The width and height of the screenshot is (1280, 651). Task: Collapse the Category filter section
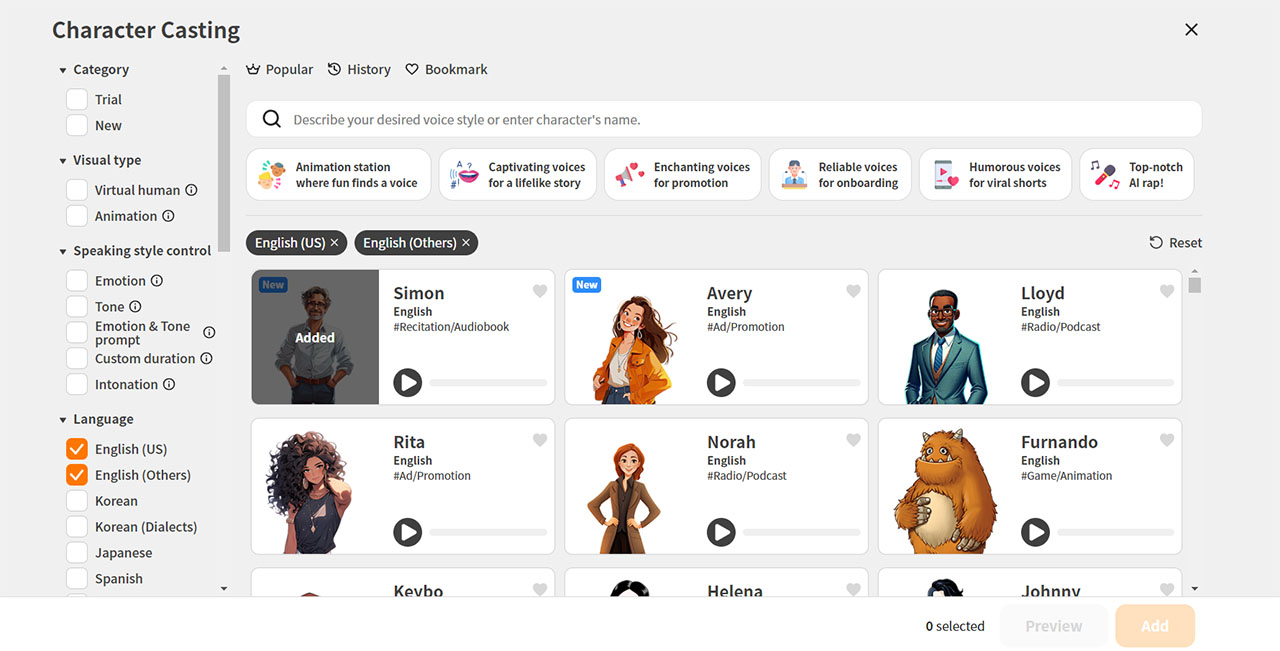(x=63, y=70)
